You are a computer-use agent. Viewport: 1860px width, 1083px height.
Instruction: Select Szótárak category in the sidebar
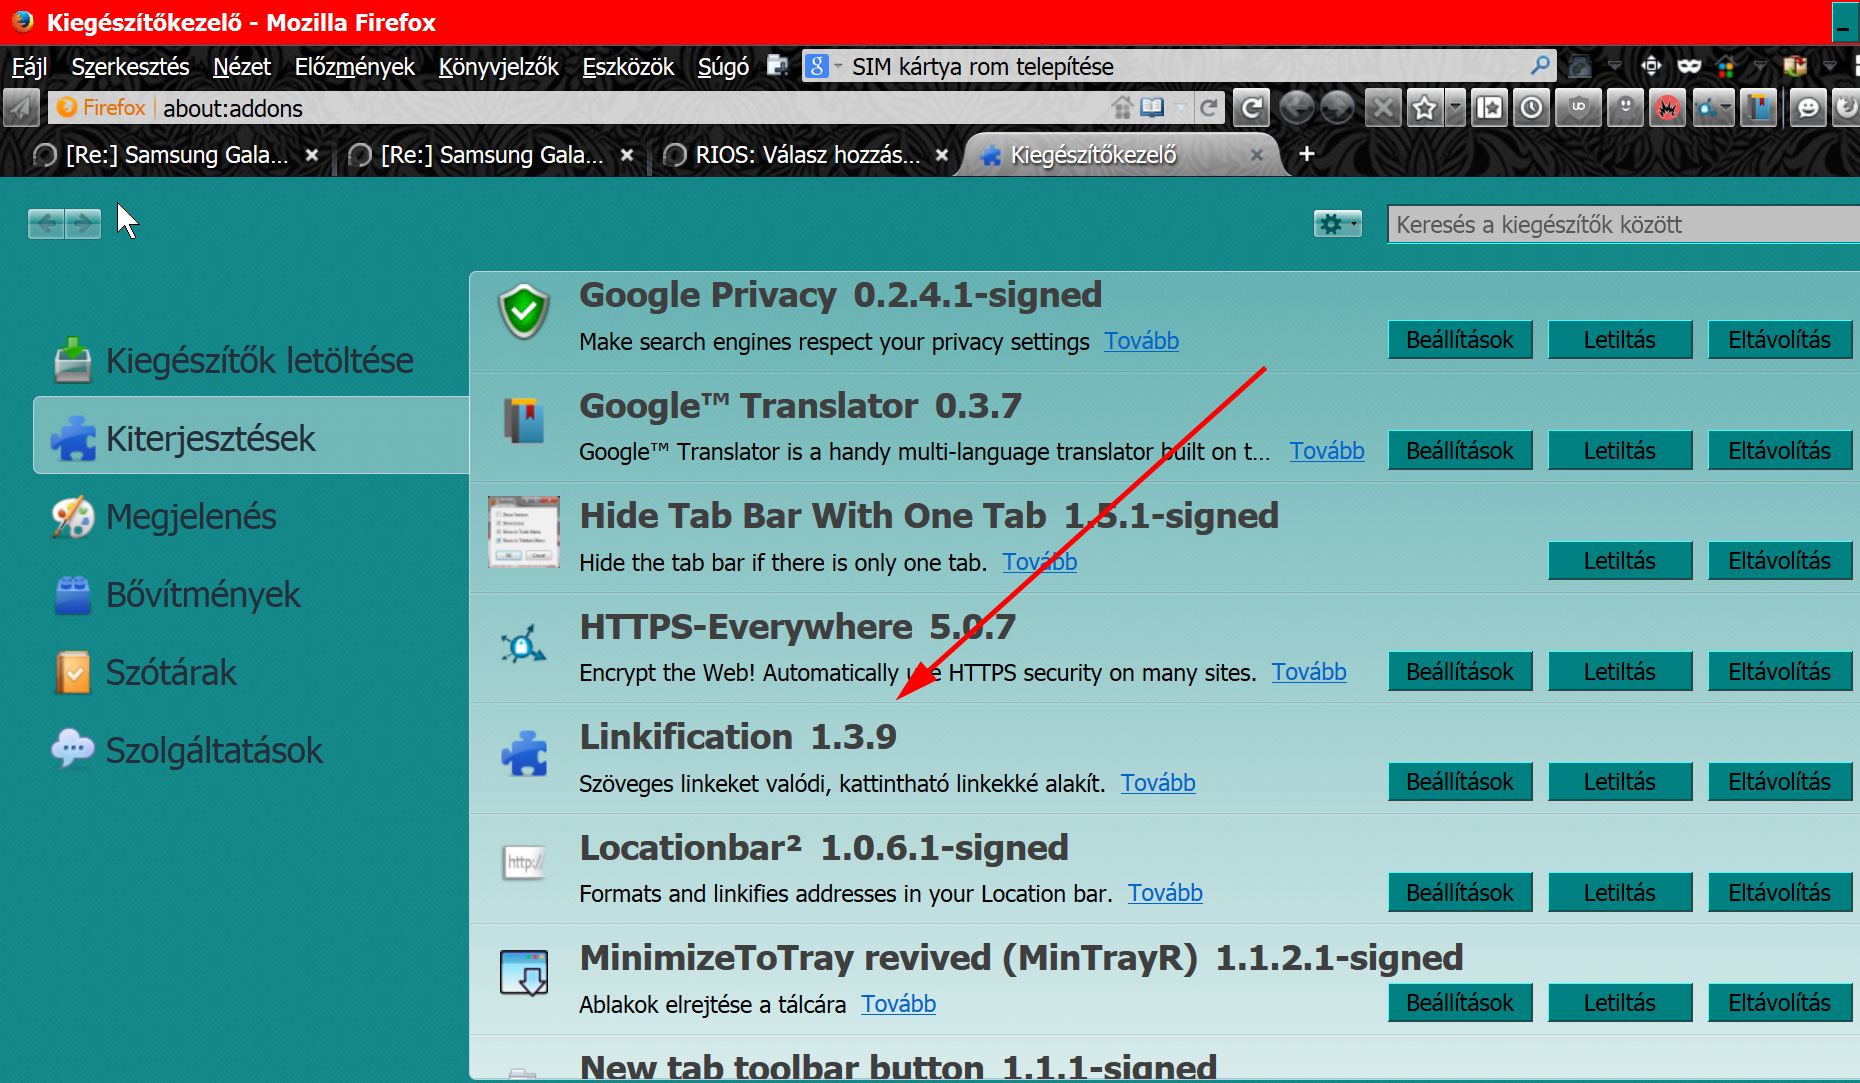tap(252, 672)
